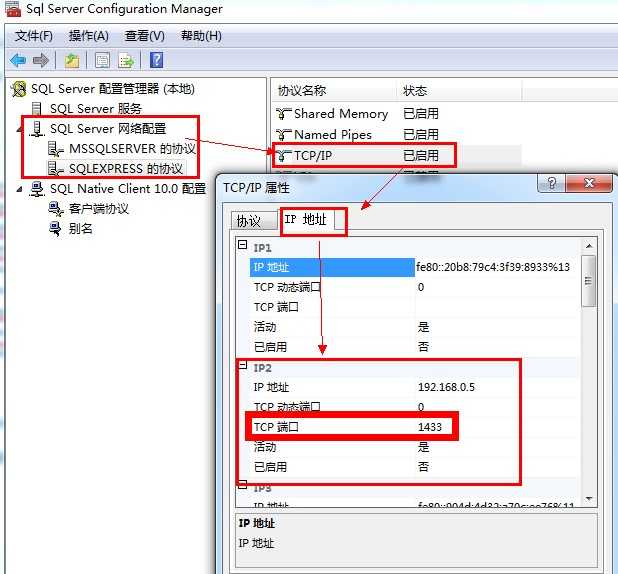Click the TCP/IP 已启用 status cell
Image resolution: width=618 pixels, height=574 pixels.
[x=421, y=156]
